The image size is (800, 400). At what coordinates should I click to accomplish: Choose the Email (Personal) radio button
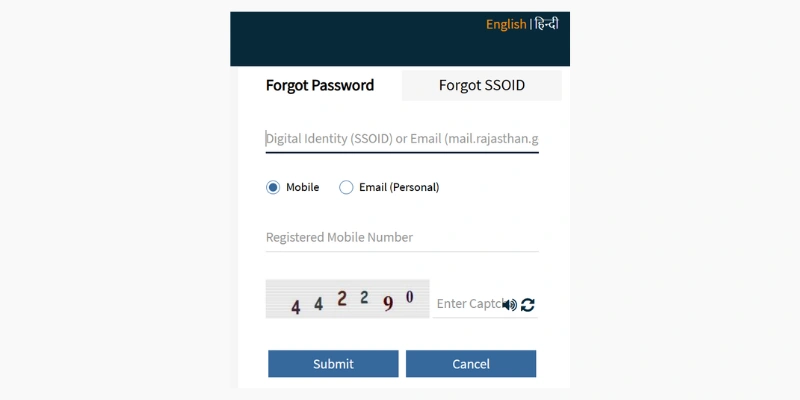pyautogui.click(x=347, y=187)
